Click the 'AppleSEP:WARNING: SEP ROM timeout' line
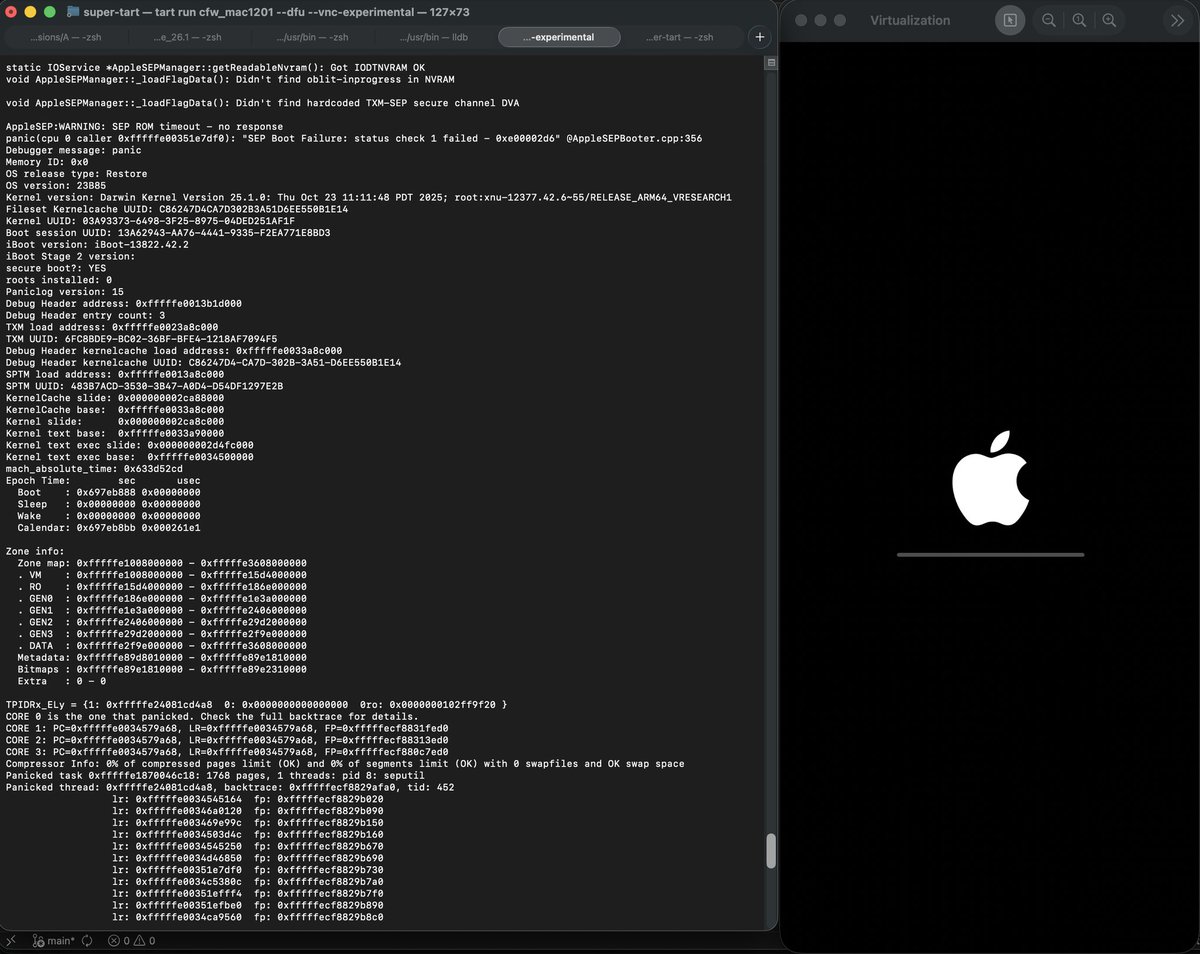Viewport: 1200px width, 954px height. point(144,126)
